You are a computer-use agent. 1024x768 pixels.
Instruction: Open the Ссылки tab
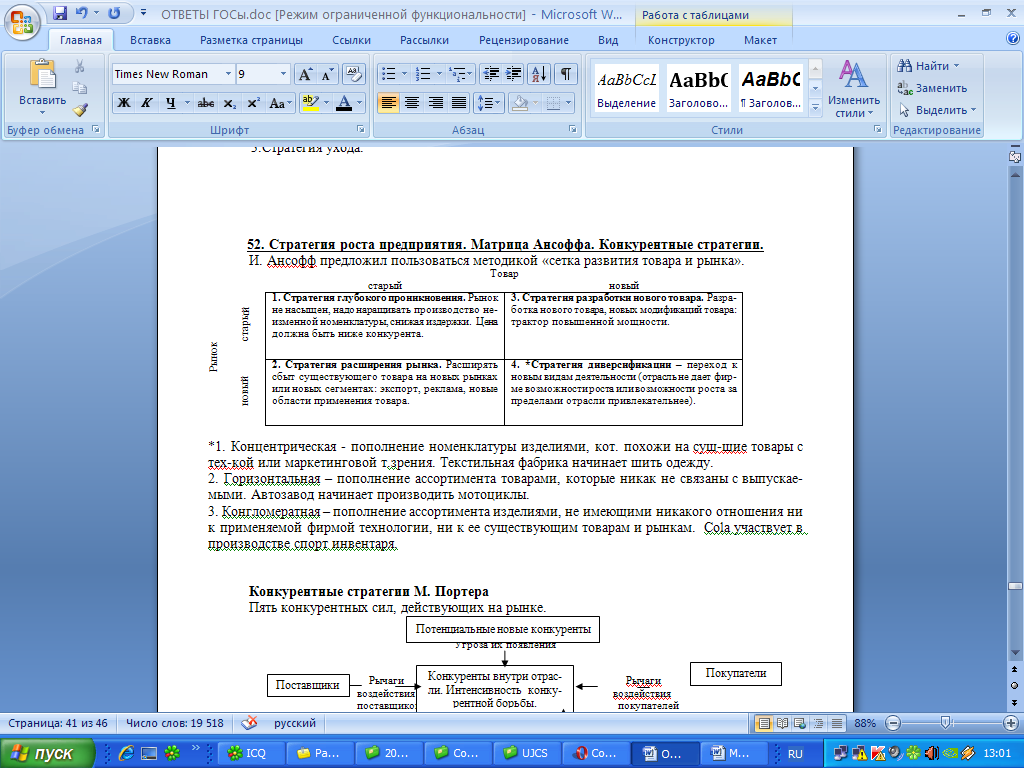(x=351, y=40)
